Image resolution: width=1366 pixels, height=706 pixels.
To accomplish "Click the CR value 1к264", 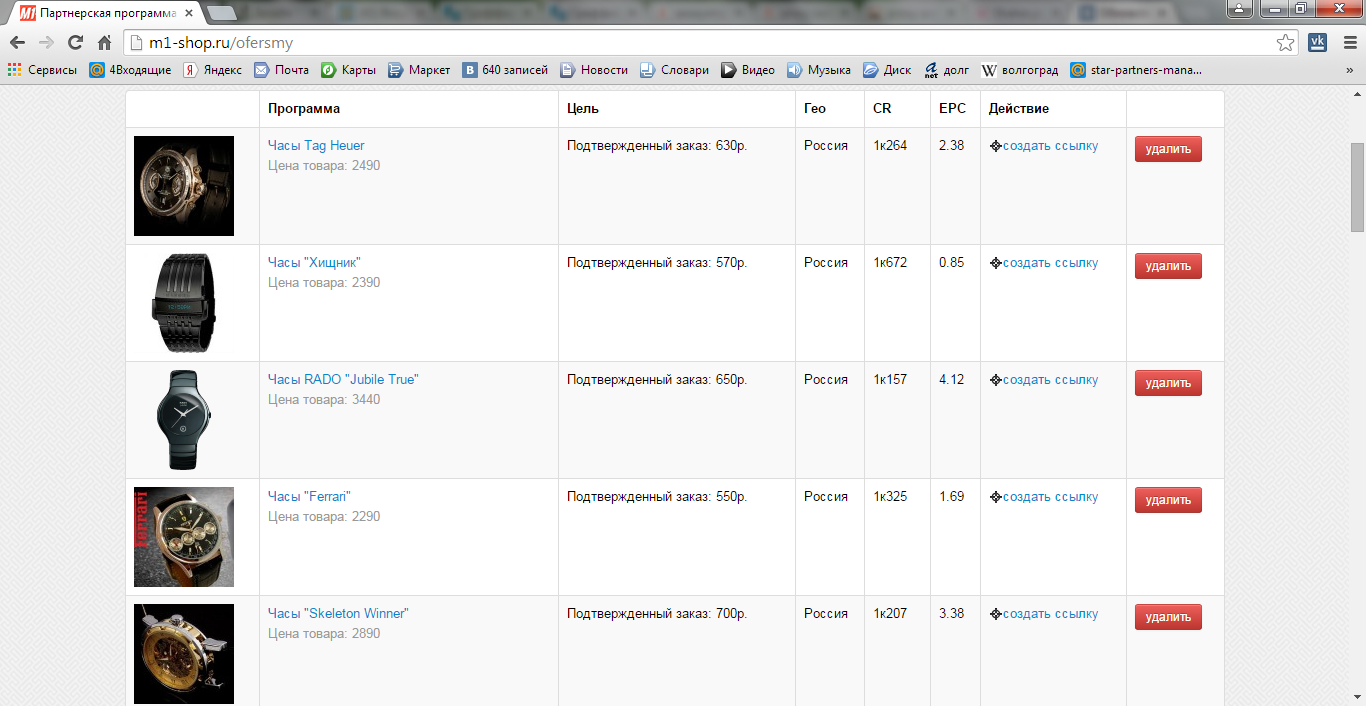I will (890, 145).
